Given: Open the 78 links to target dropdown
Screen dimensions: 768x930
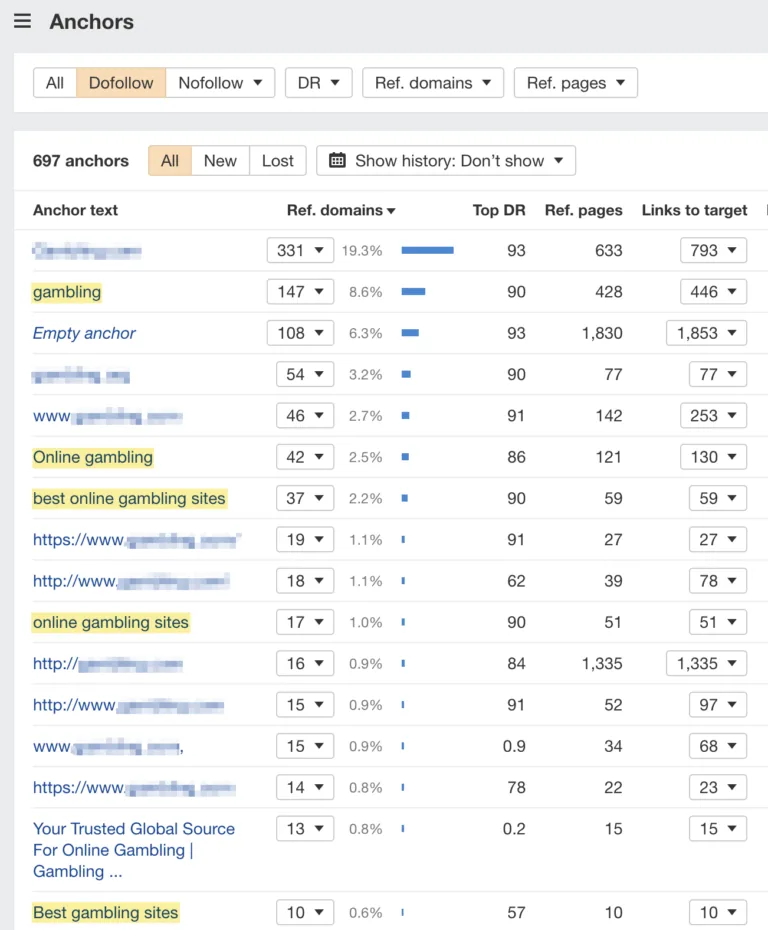Looking at the screenshot, I should [718, 581].
